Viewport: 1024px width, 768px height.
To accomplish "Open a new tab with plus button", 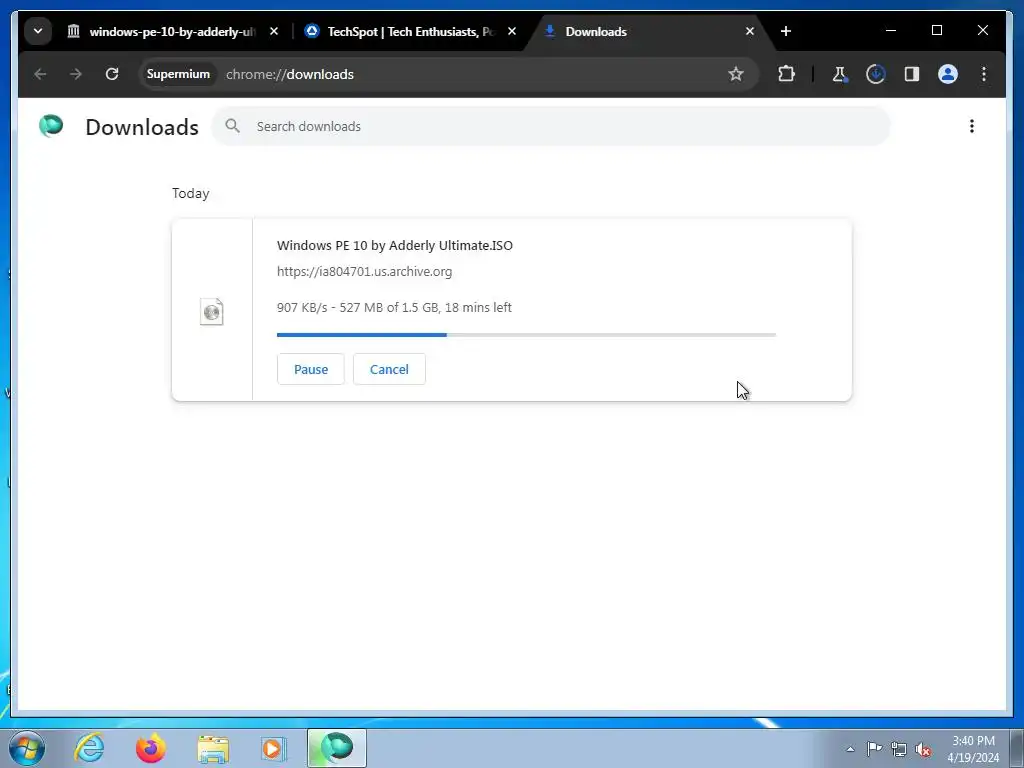I will tap(786, 31).
